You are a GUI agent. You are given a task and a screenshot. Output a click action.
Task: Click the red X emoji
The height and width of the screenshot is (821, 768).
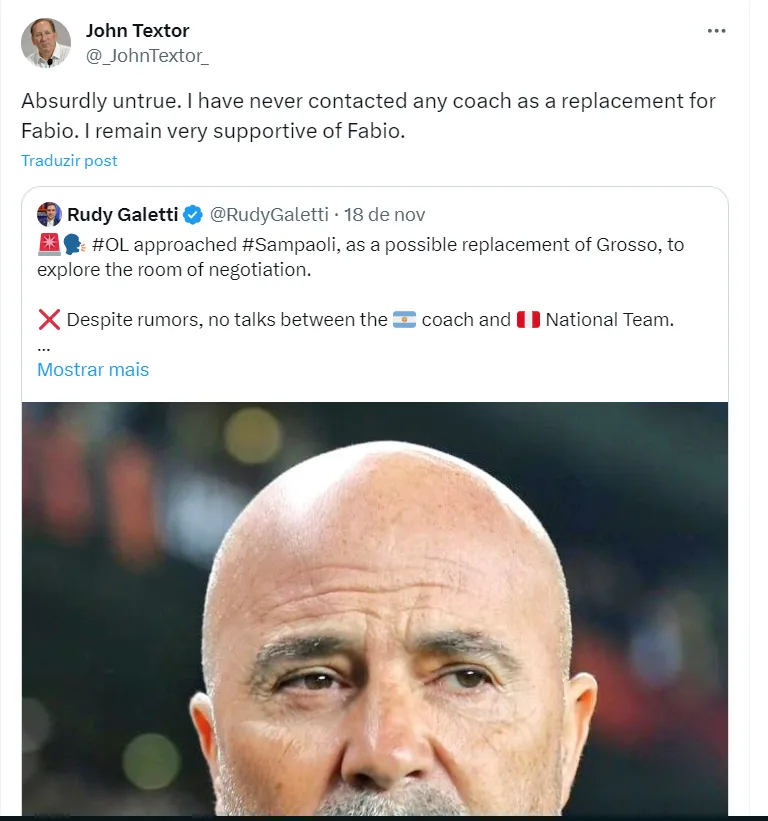[49, 320]
